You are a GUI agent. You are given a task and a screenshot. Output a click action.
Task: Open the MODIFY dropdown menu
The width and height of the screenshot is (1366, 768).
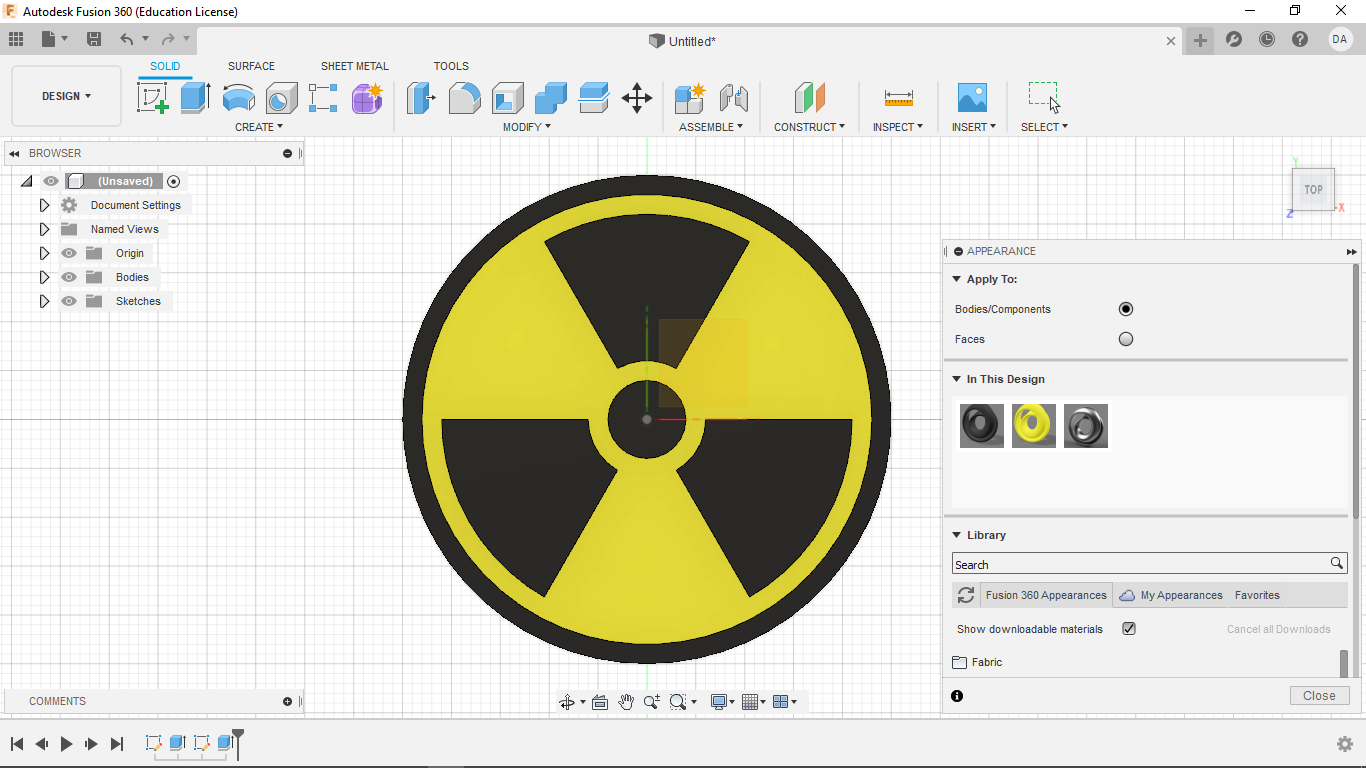pos(526,127)
